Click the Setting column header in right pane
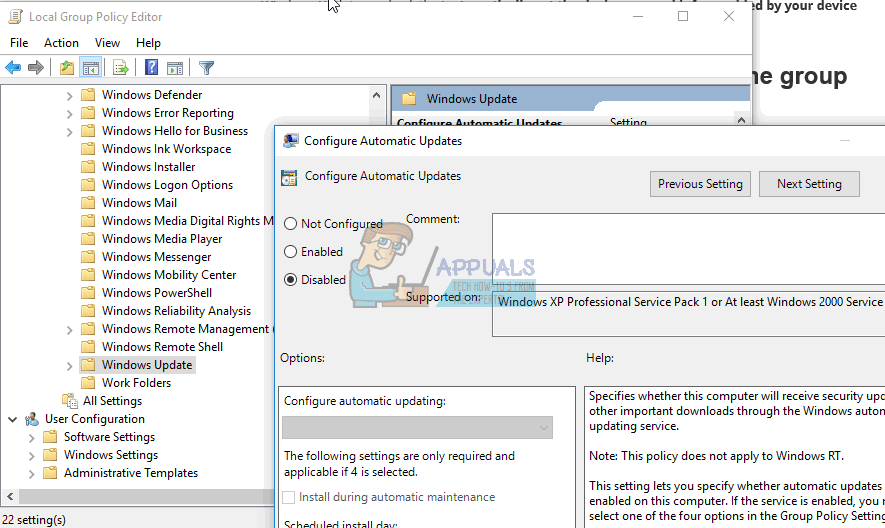 click(x=628, y=122)
